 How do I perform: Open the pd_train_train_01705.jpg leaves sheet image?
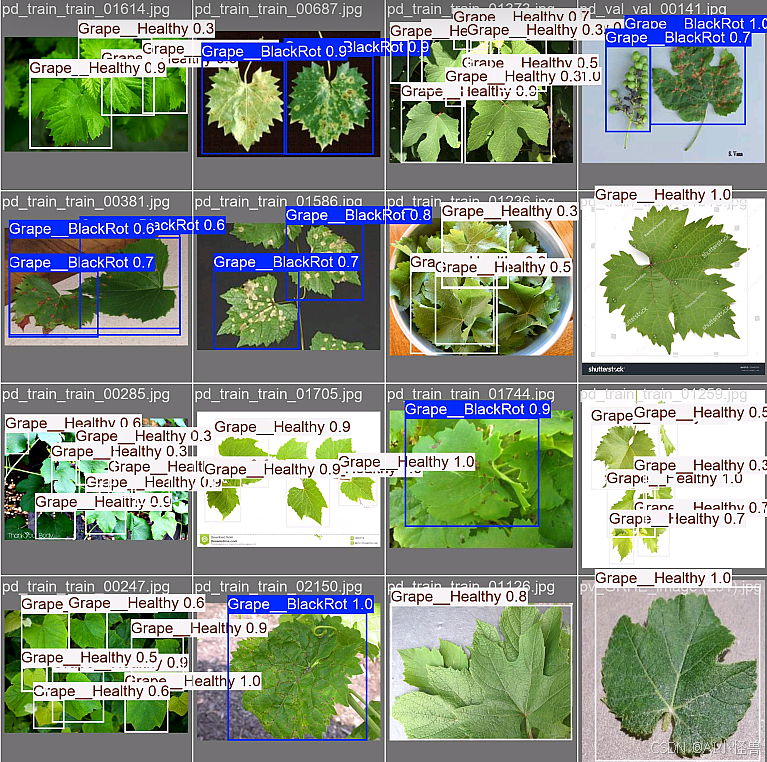288,479
